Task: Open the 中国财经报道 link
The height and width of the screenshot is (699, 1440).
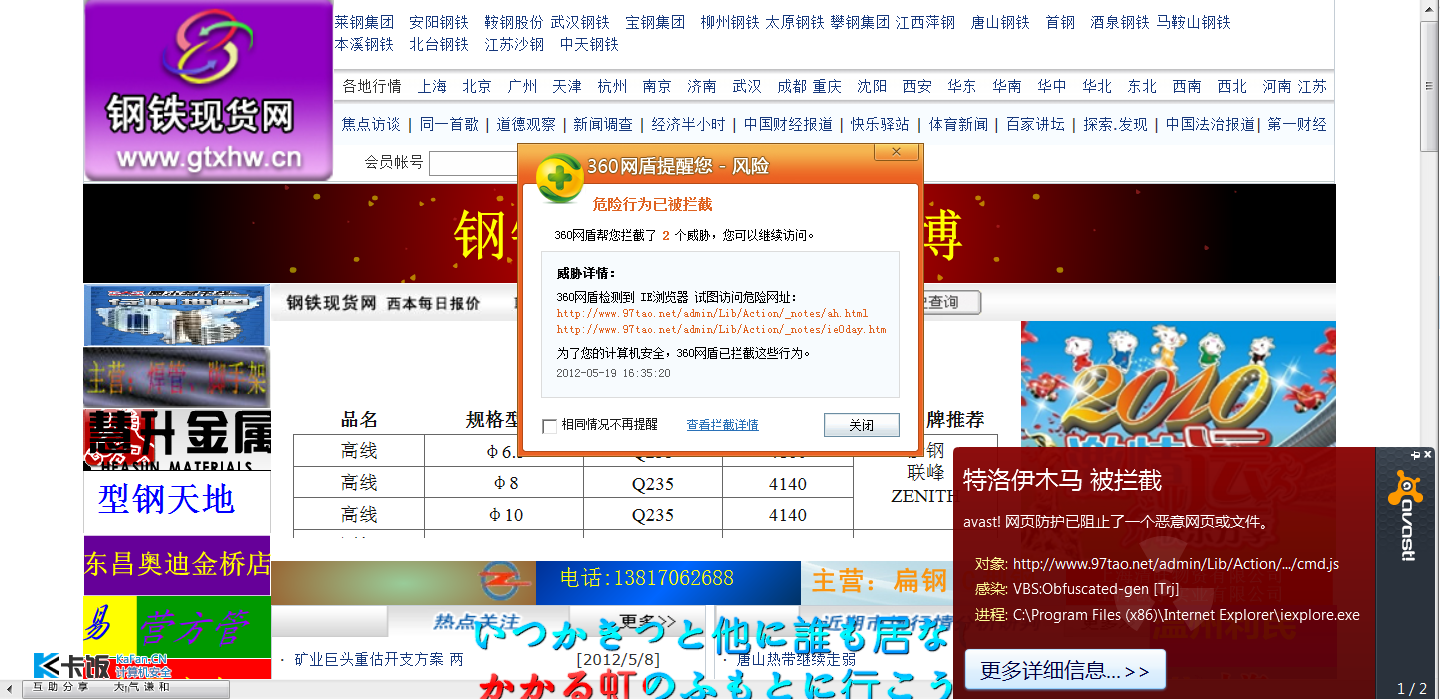Action: point(788,124)
